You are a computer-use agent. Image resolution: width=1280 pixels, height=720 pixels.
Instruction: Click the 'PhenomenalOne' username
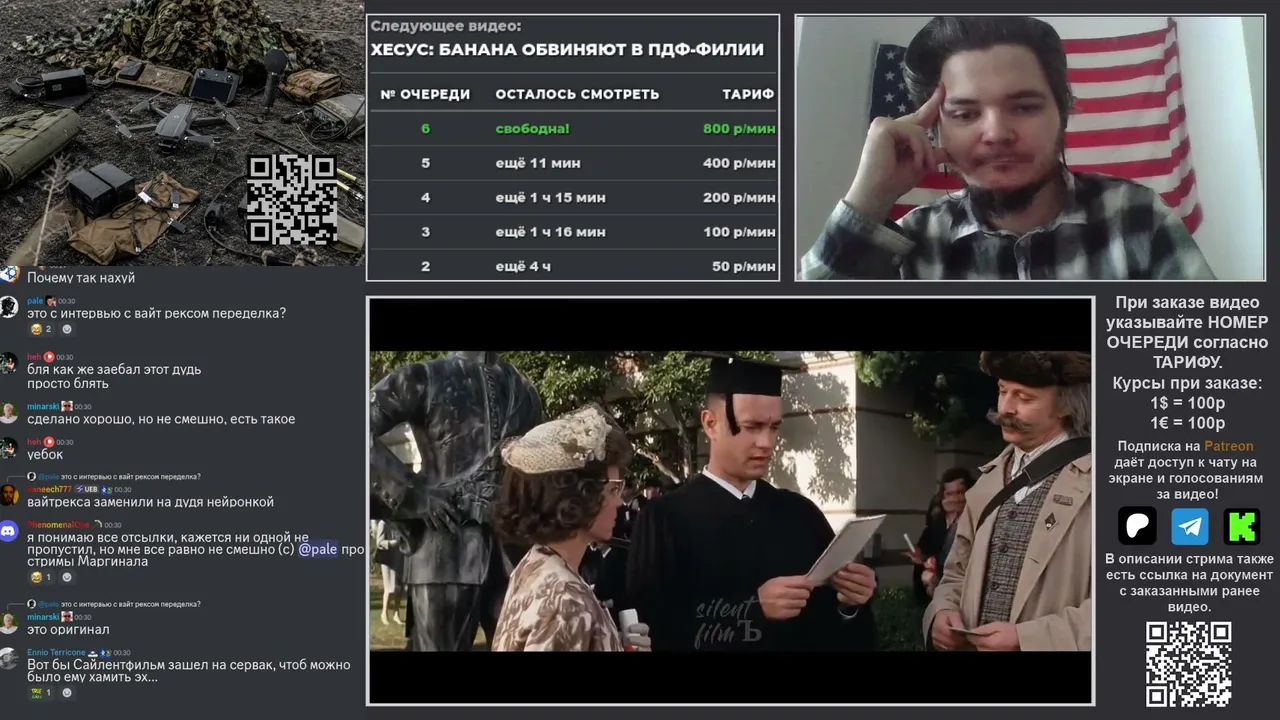[58, 524]
